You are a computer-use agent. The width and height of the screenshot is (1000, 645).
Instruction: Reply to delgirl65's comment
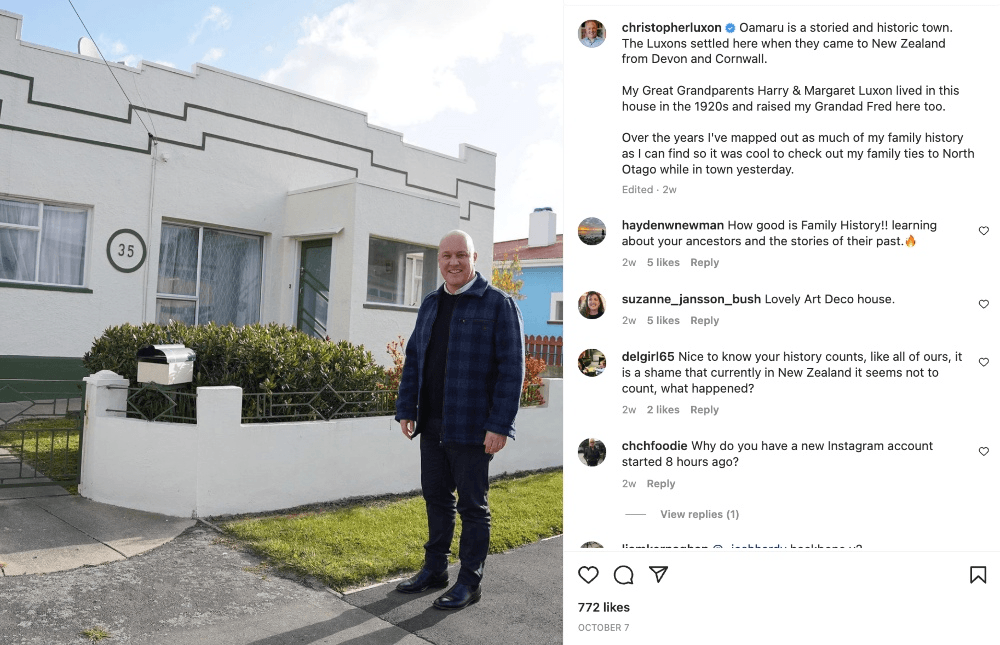704,410
